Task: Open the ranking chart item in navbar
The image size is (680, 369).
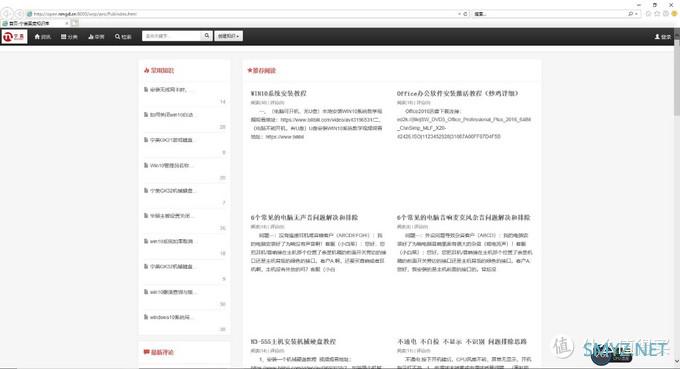Action: (96, 37)
